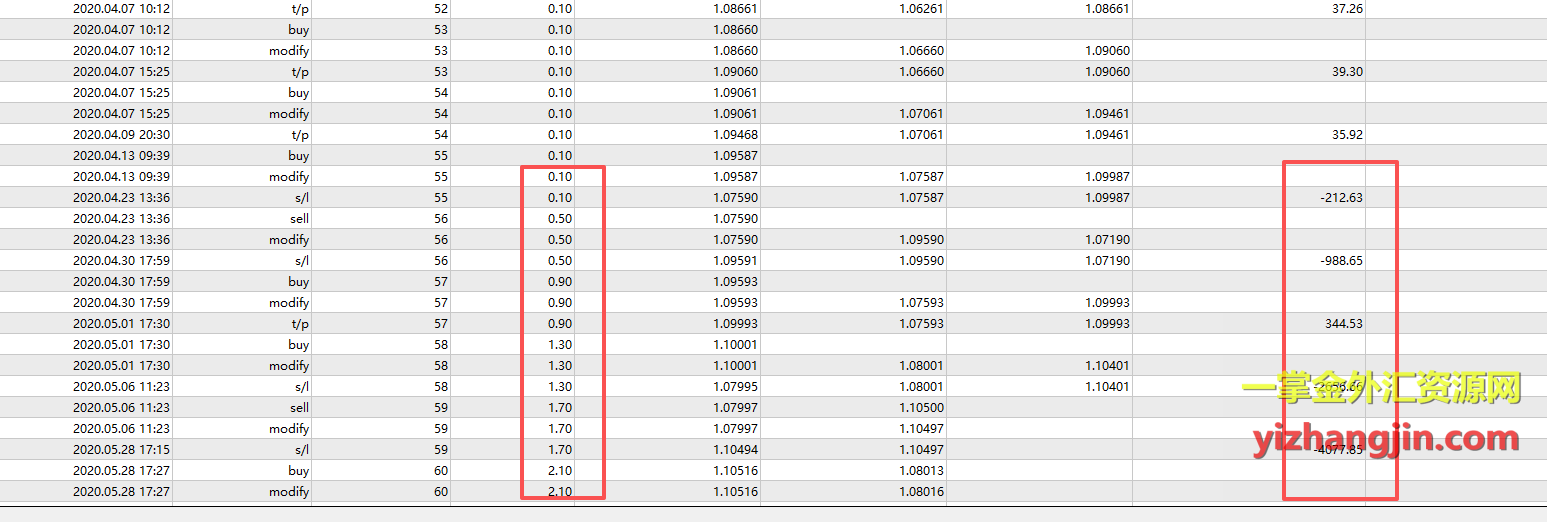
Task: Select the 'sell' type cell for order 56
Action: (298, 219)
